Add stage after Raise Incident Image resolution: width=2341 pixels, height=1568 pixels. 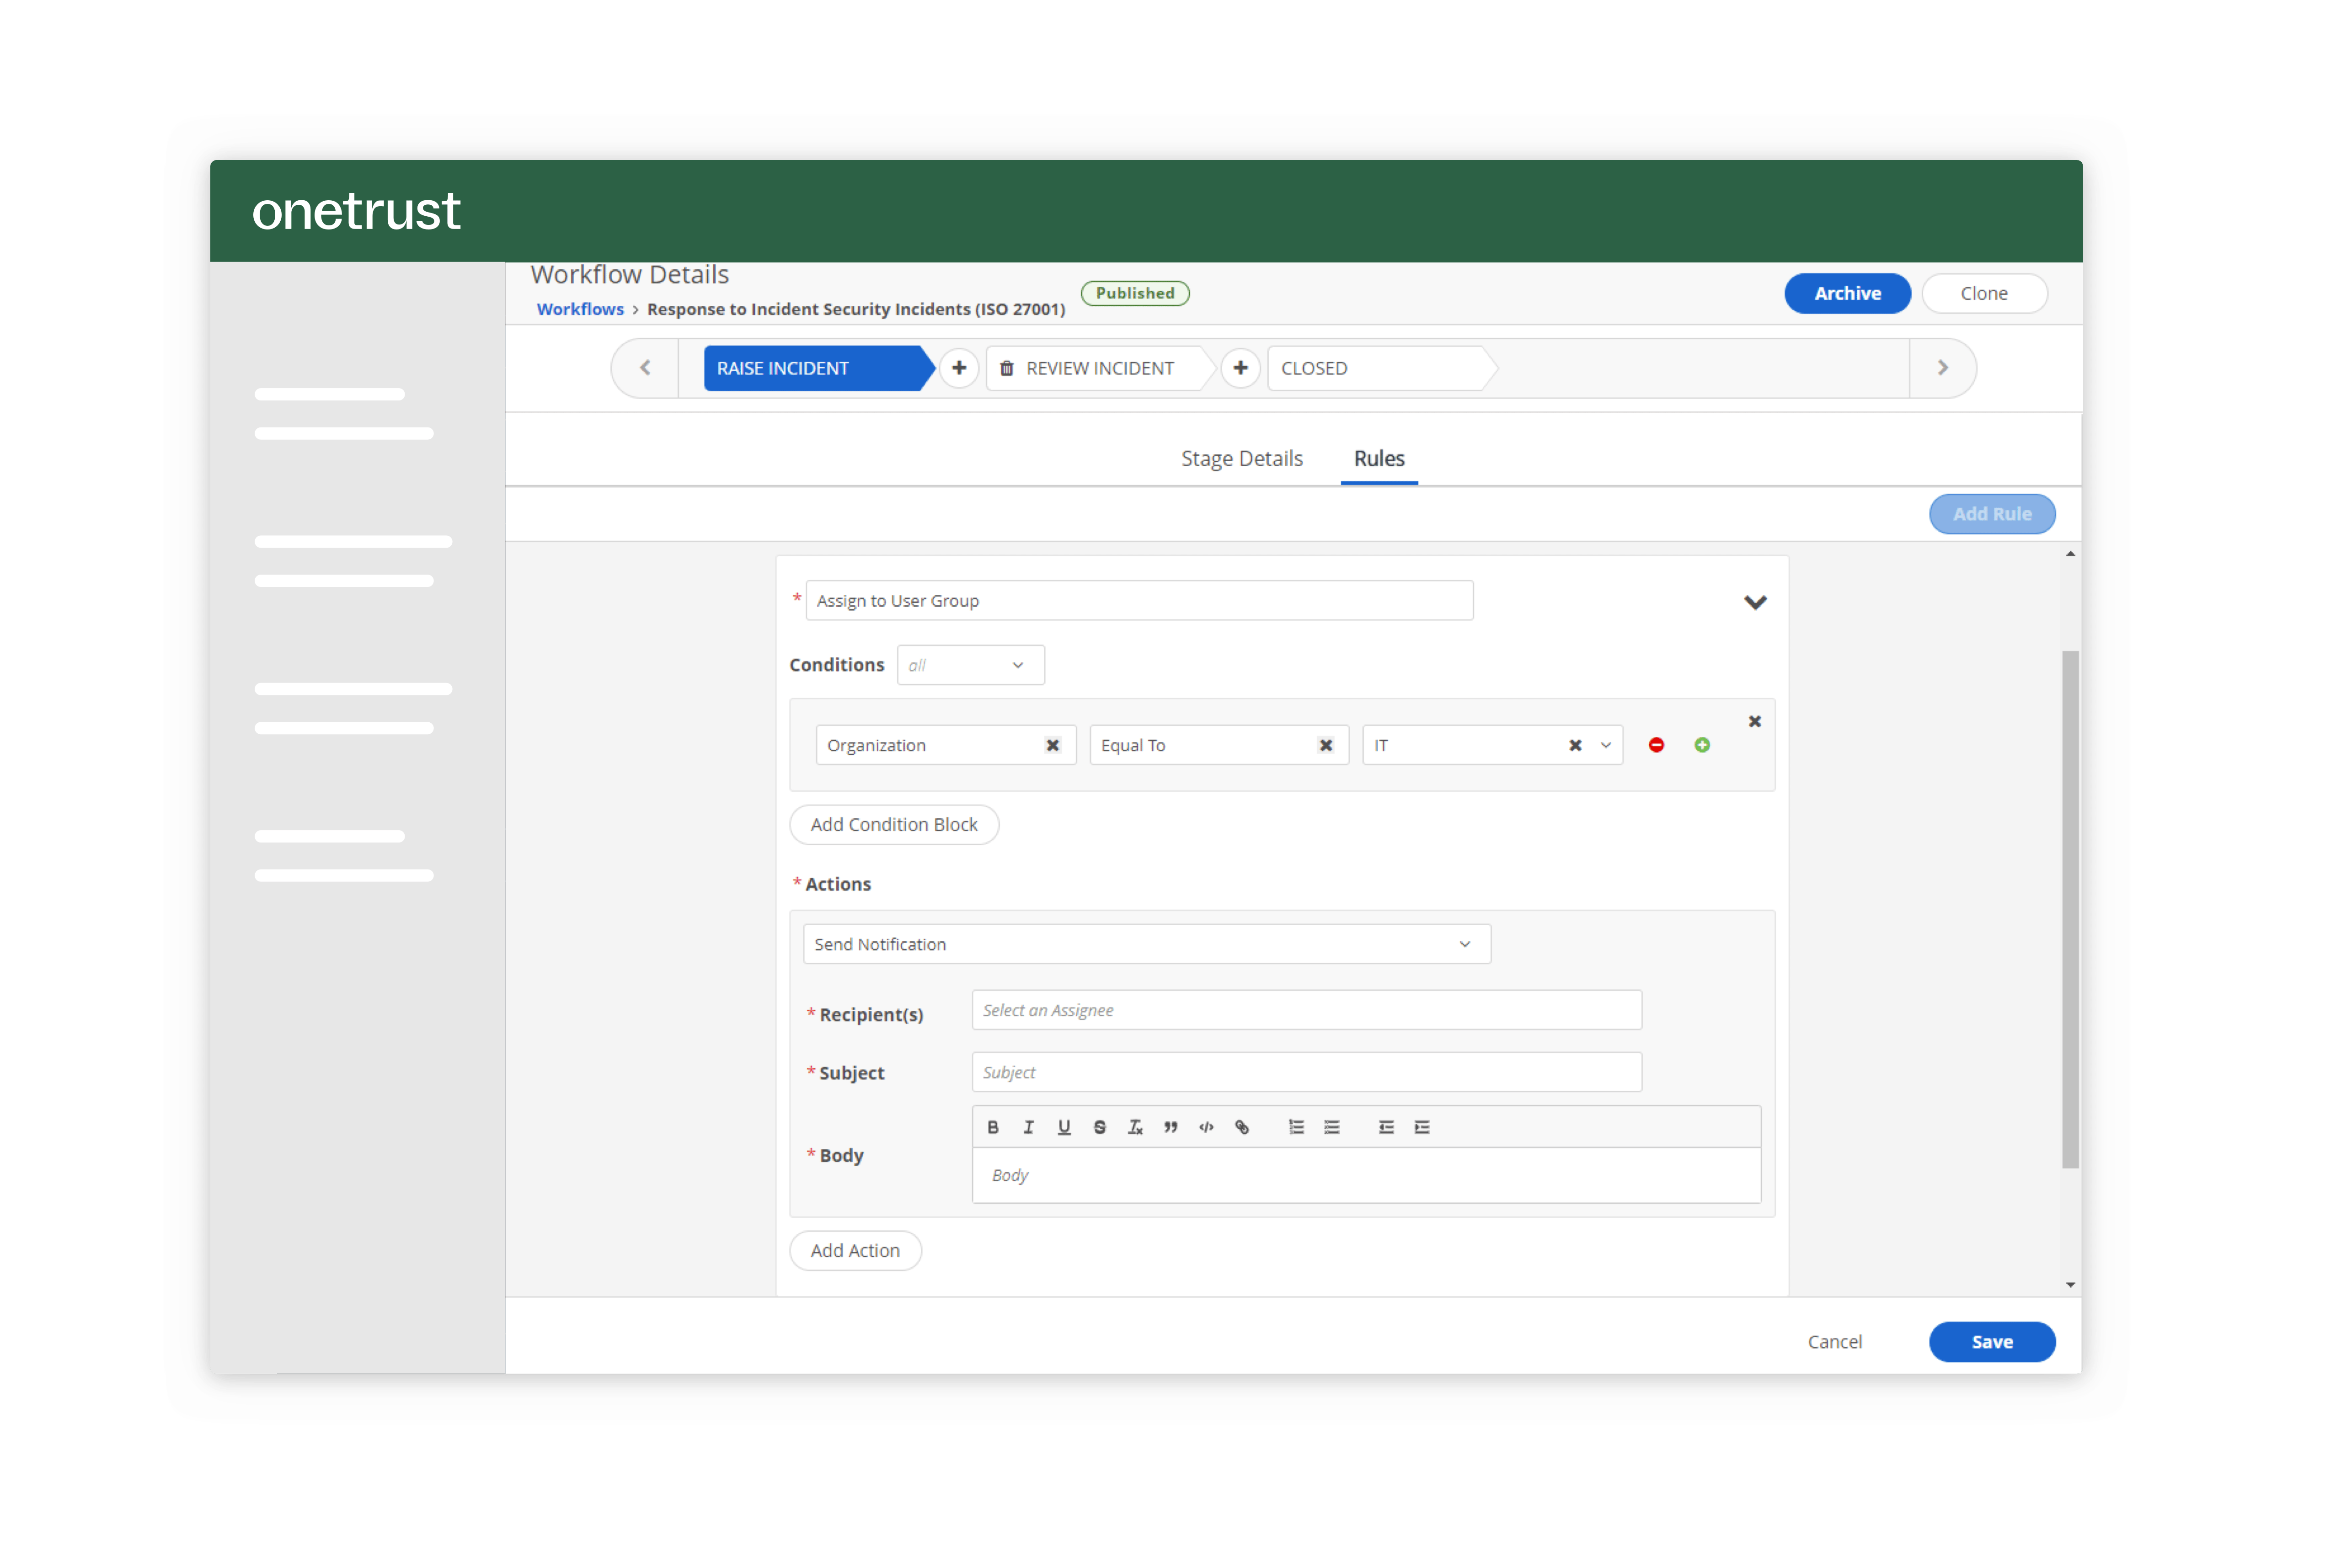(x=959, y=368)
